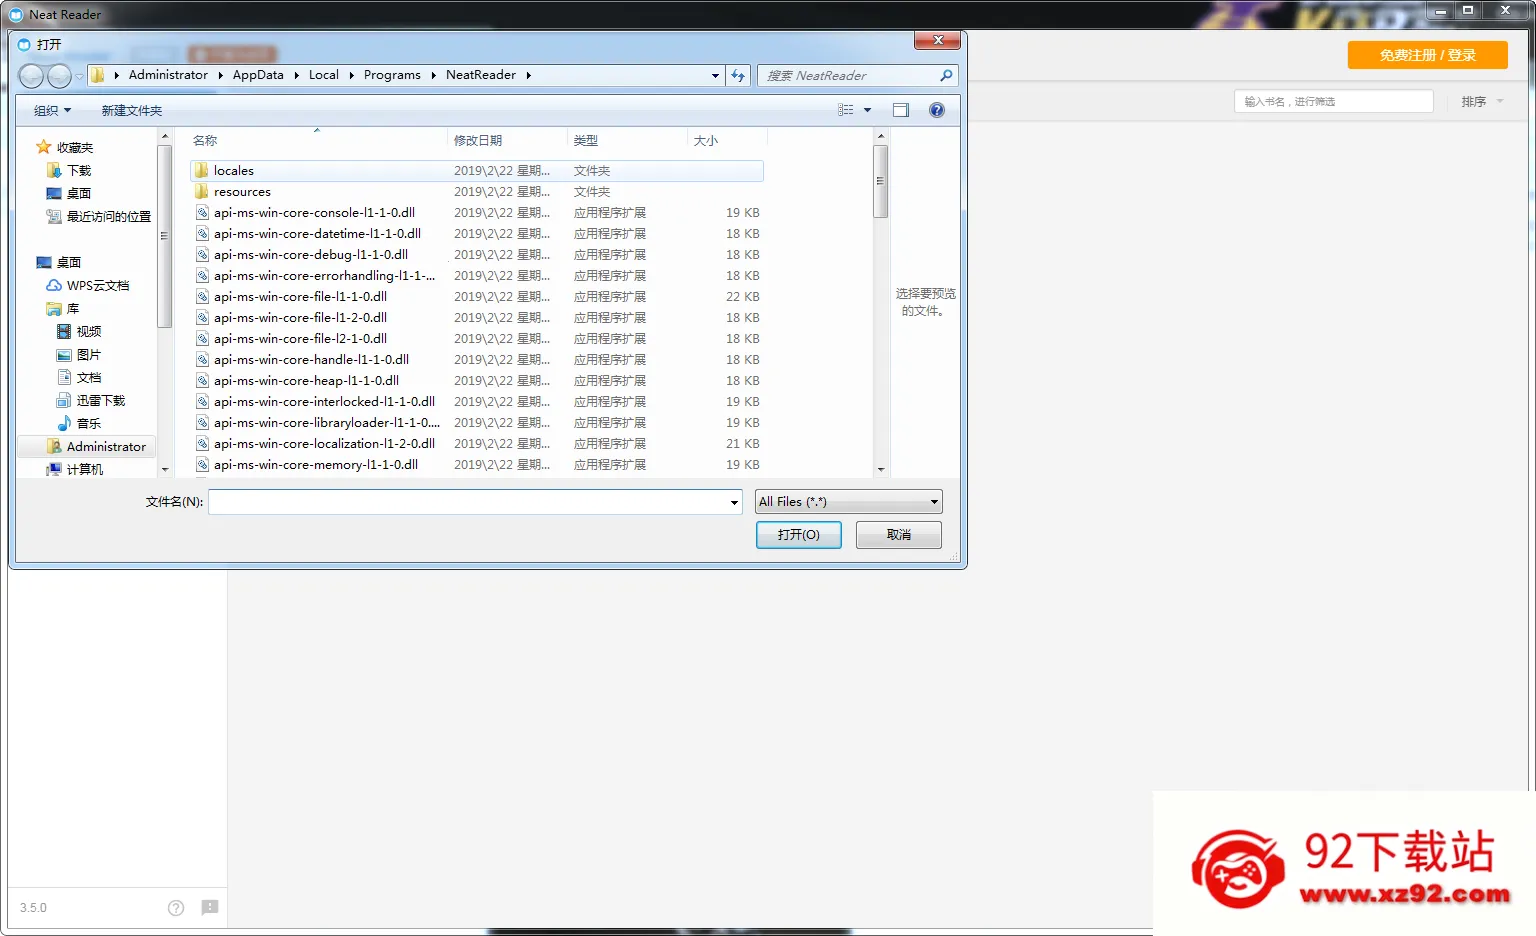Click Administrator in the breadcrumb path
Screen dimensions: 1536x936
click(x=168, y=75)
